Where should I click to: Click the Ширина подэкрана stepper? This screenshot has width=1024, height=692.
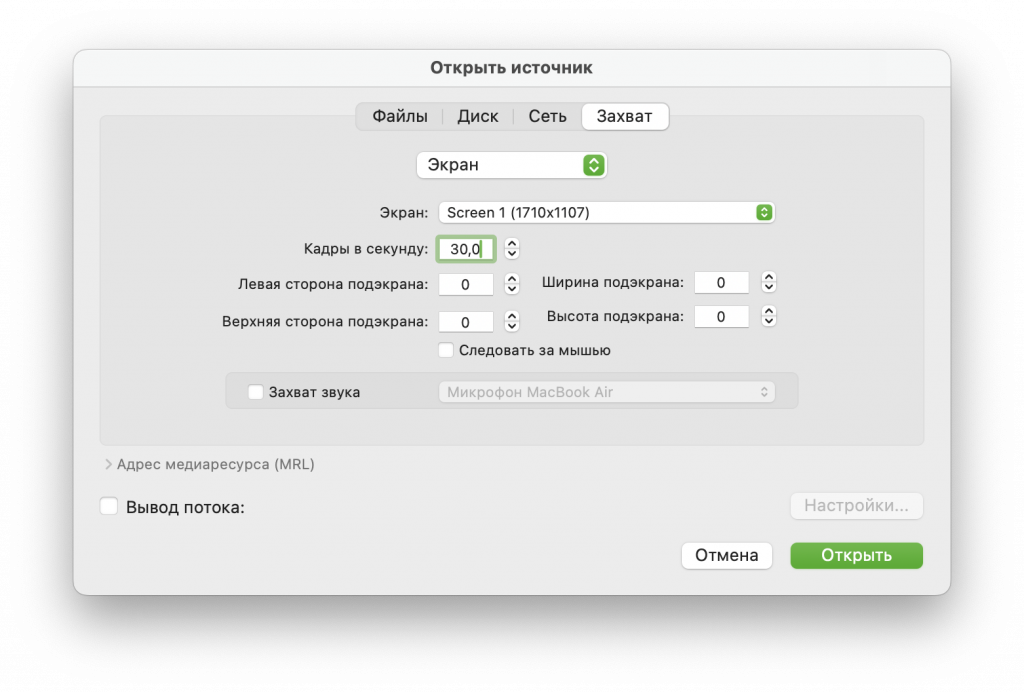click(x=768, y=283)
